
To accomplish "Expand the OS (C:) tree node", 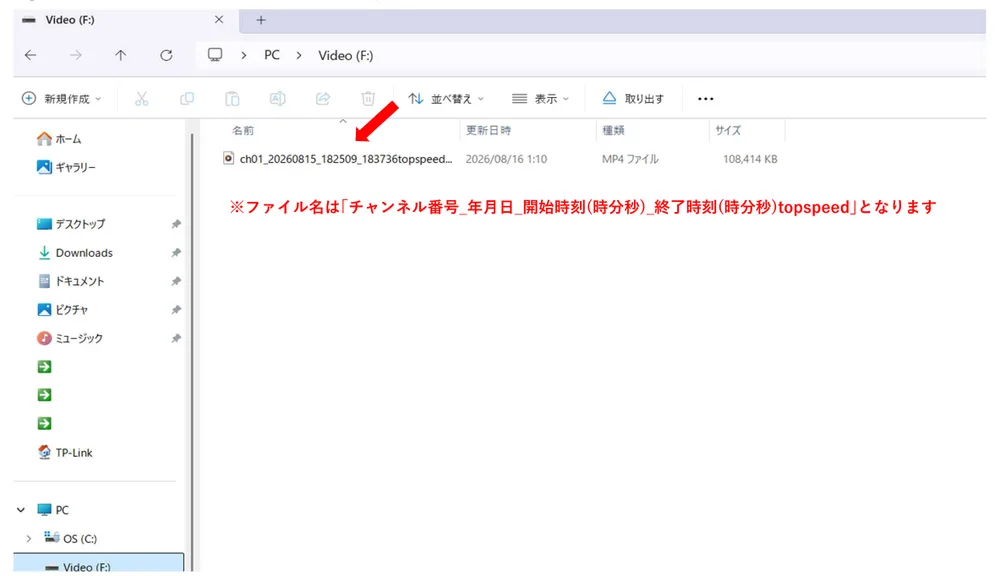I will 29,539.
